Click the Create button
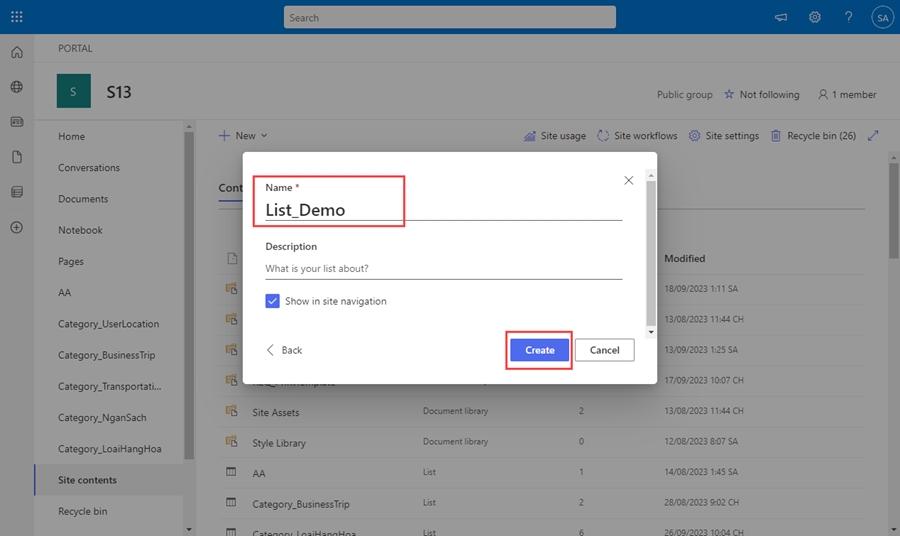Image resolution: width=900 pixels, height=536 pixels. pos(539,350)
